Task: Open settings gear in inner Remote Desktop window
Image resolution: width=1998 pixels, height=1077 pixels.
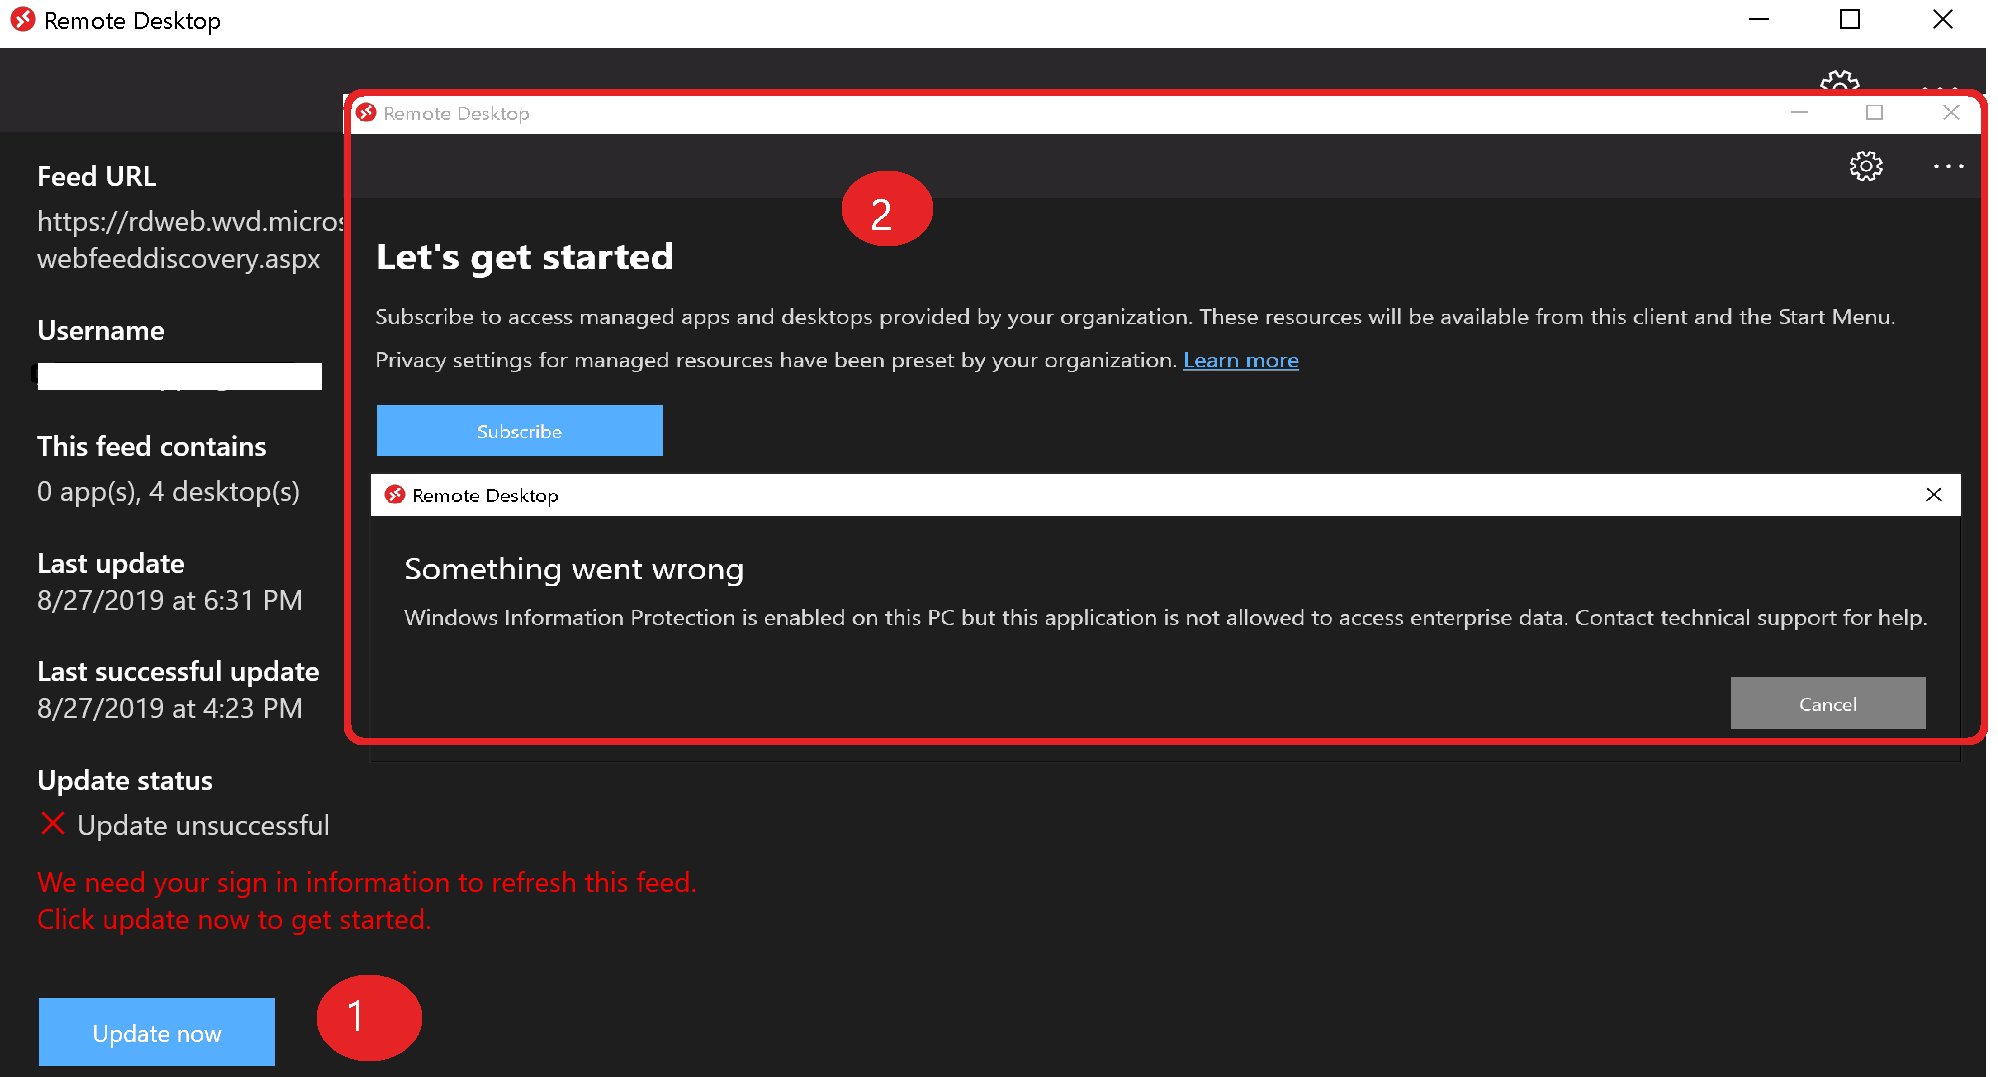Action: 1866,166
